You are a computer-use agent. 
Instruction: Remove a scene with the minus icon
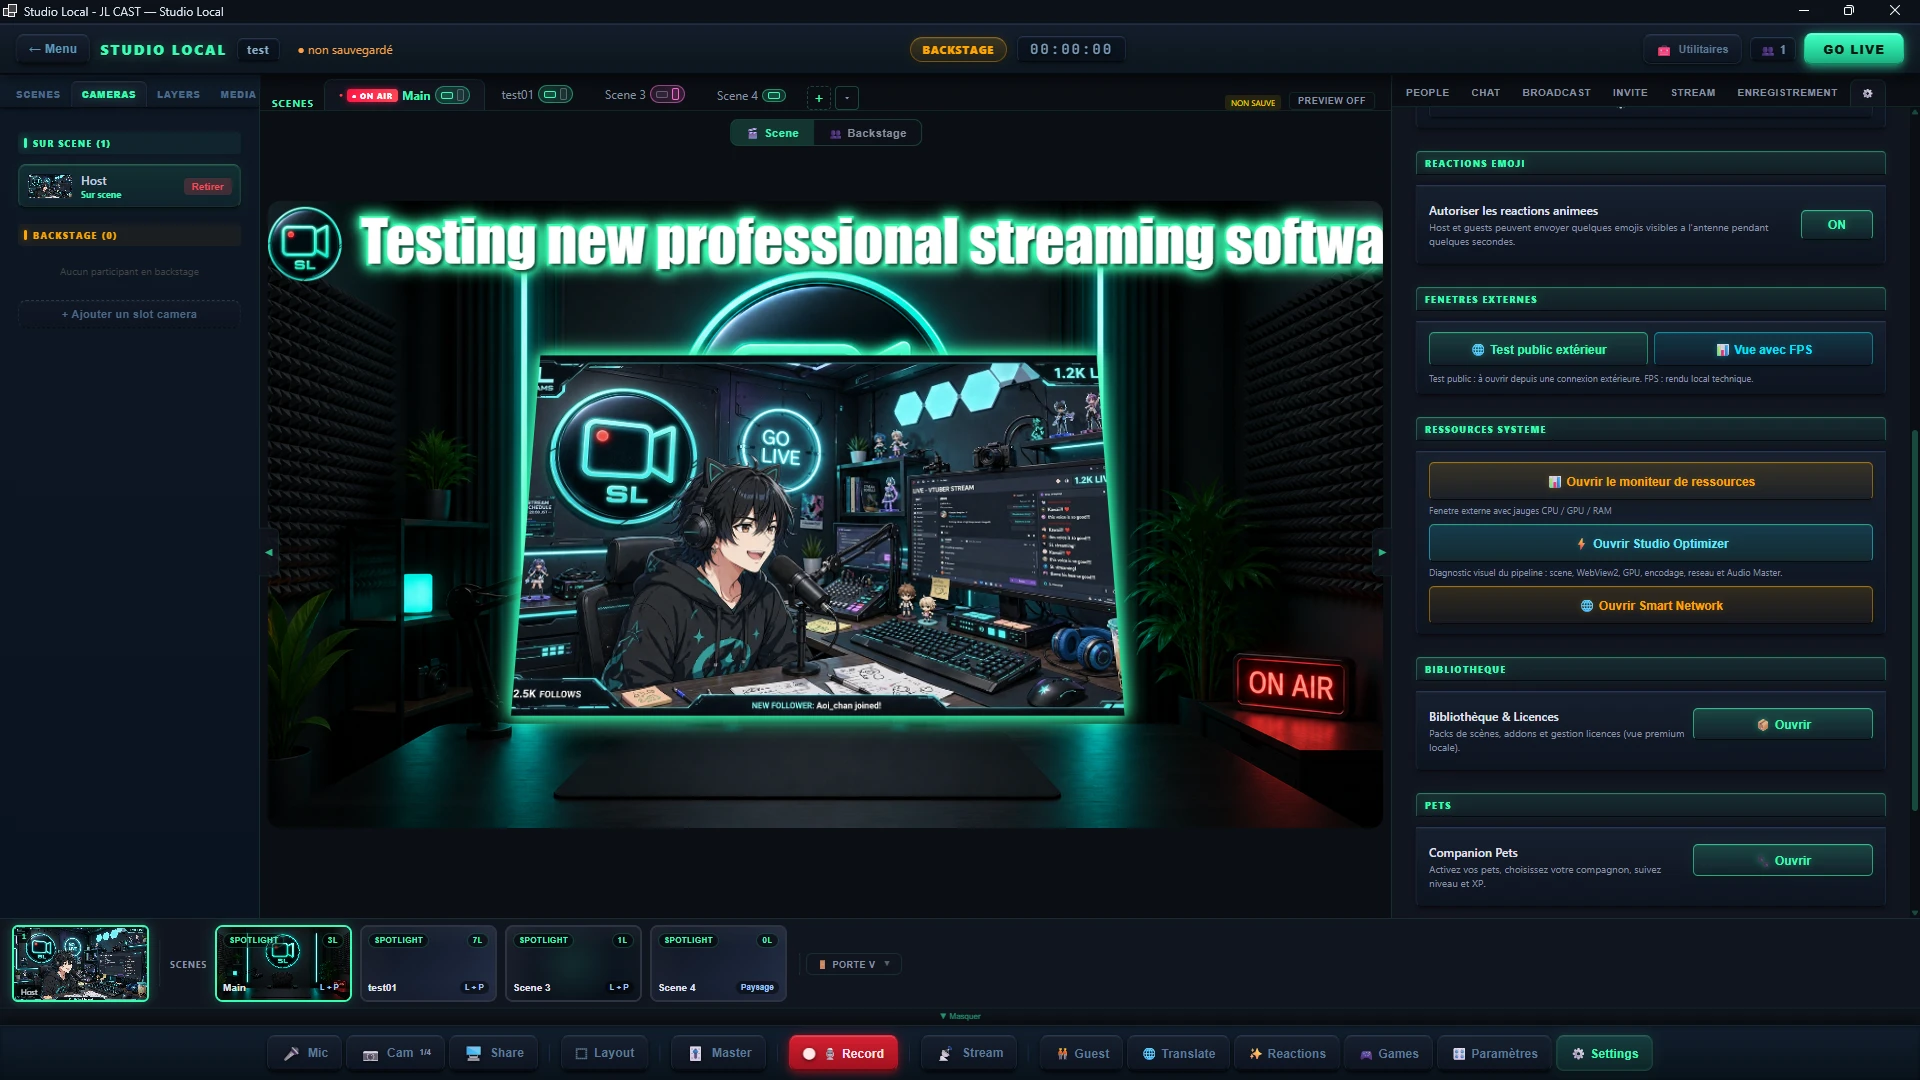click(x=847, y=98)
